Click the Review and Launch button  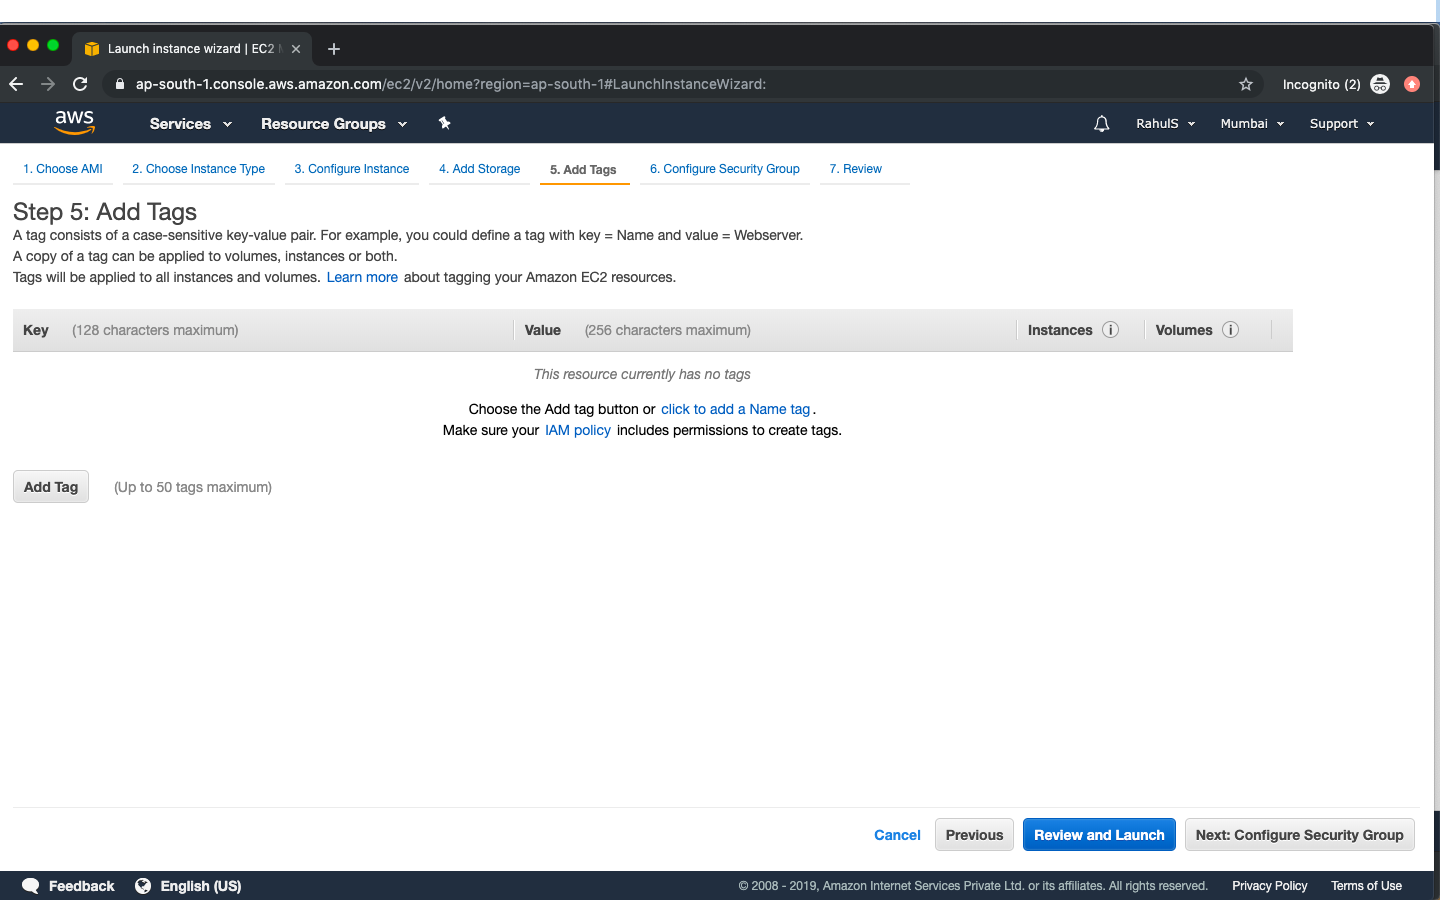(1099, 835)
